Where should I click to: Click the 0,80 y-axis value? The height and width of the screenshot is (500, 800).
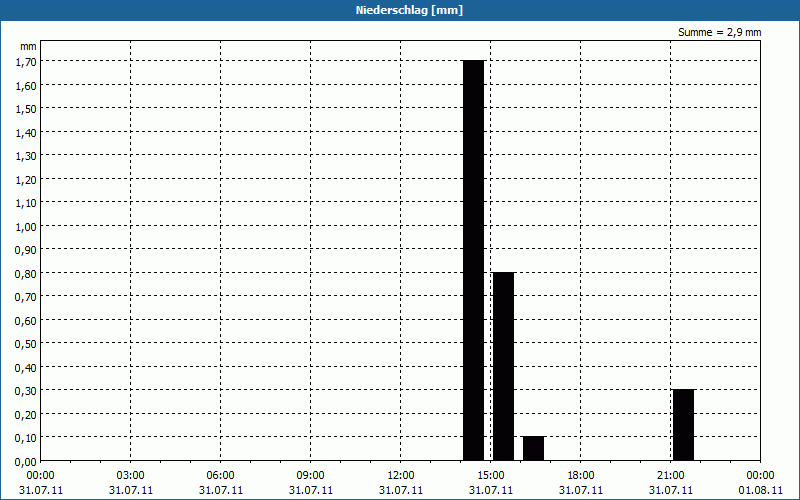[x=26, y=273]
